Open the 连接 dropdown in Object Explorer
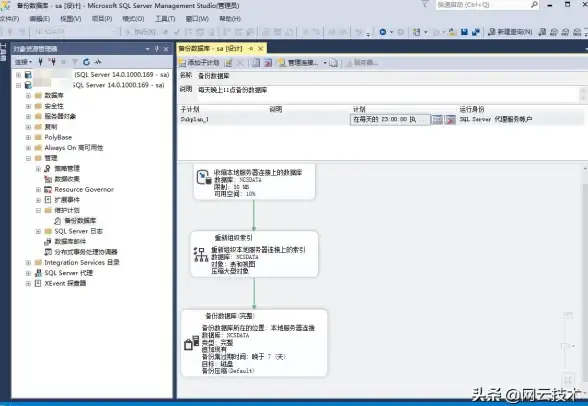588x406 pixels. point(23,62)
